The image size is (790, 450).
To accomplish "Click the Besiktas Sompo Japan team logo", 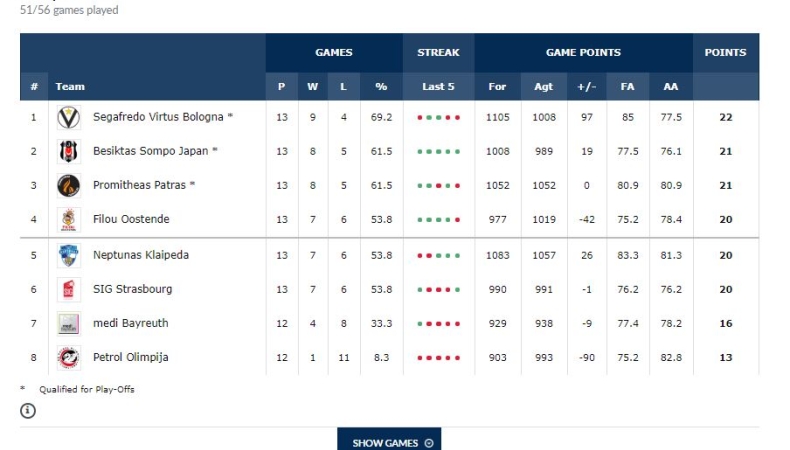I will [68, 151].
